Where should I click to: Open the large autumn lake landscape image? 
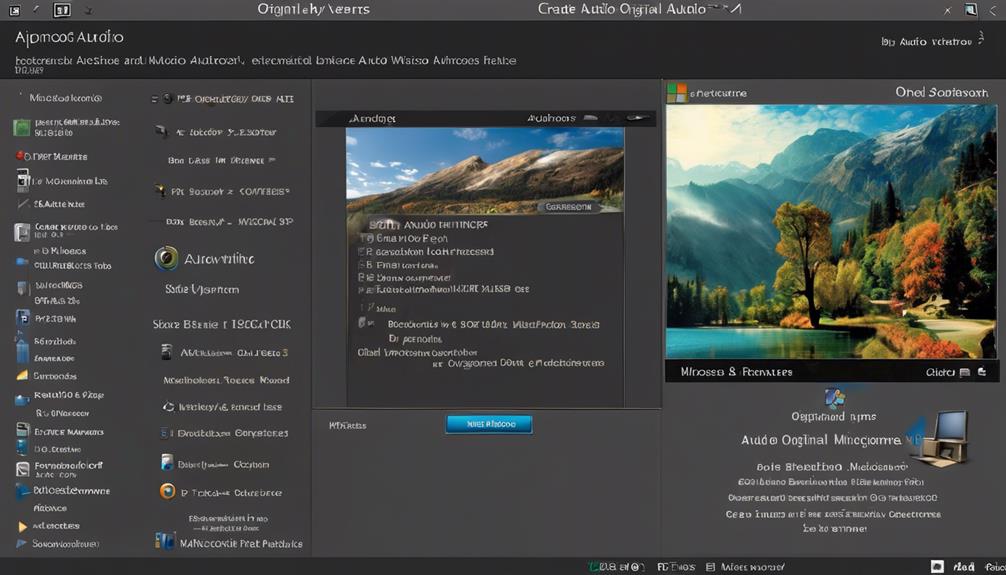pos(831,232)
